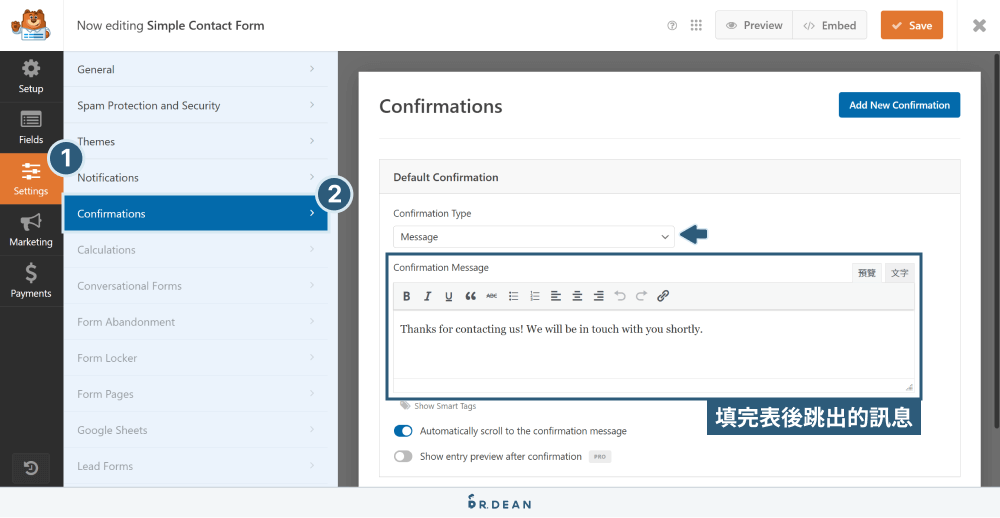
Task: Click Add New Confirmation button
Action: point(899,105)
